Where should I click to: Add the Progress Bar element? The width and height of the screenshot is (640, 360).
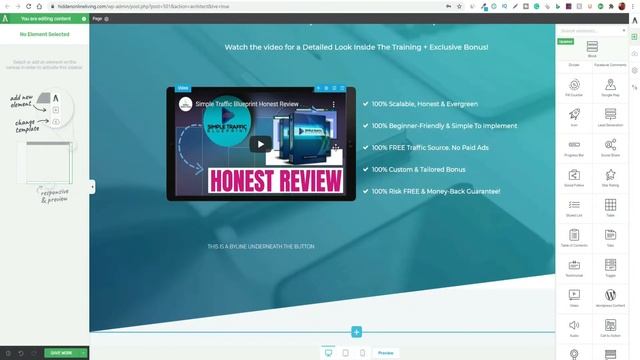574,148
